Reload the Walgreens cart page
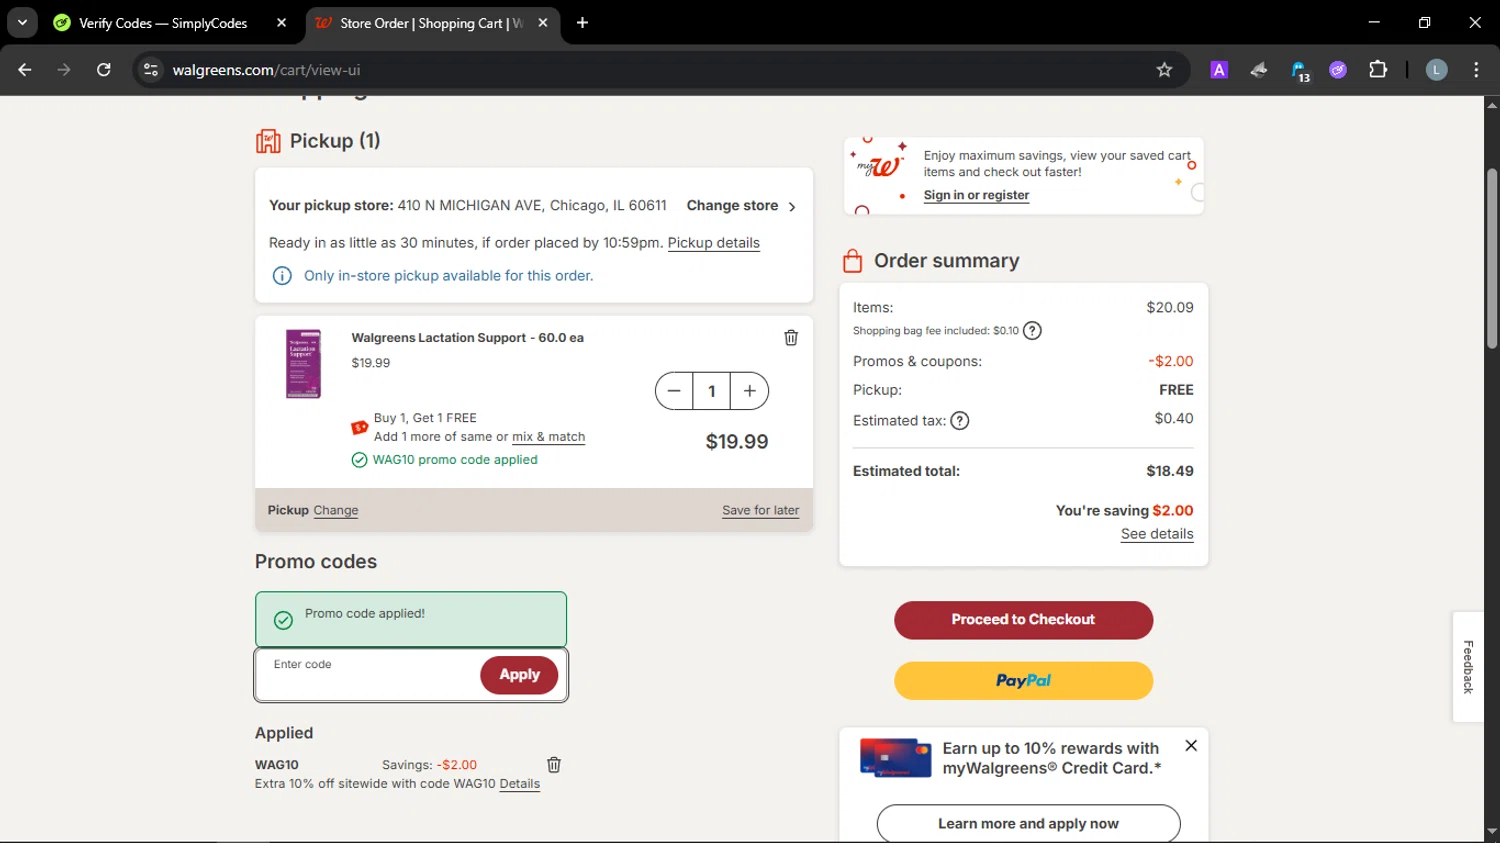Screen dimensions: 1500x843 (x=104, y=70)
